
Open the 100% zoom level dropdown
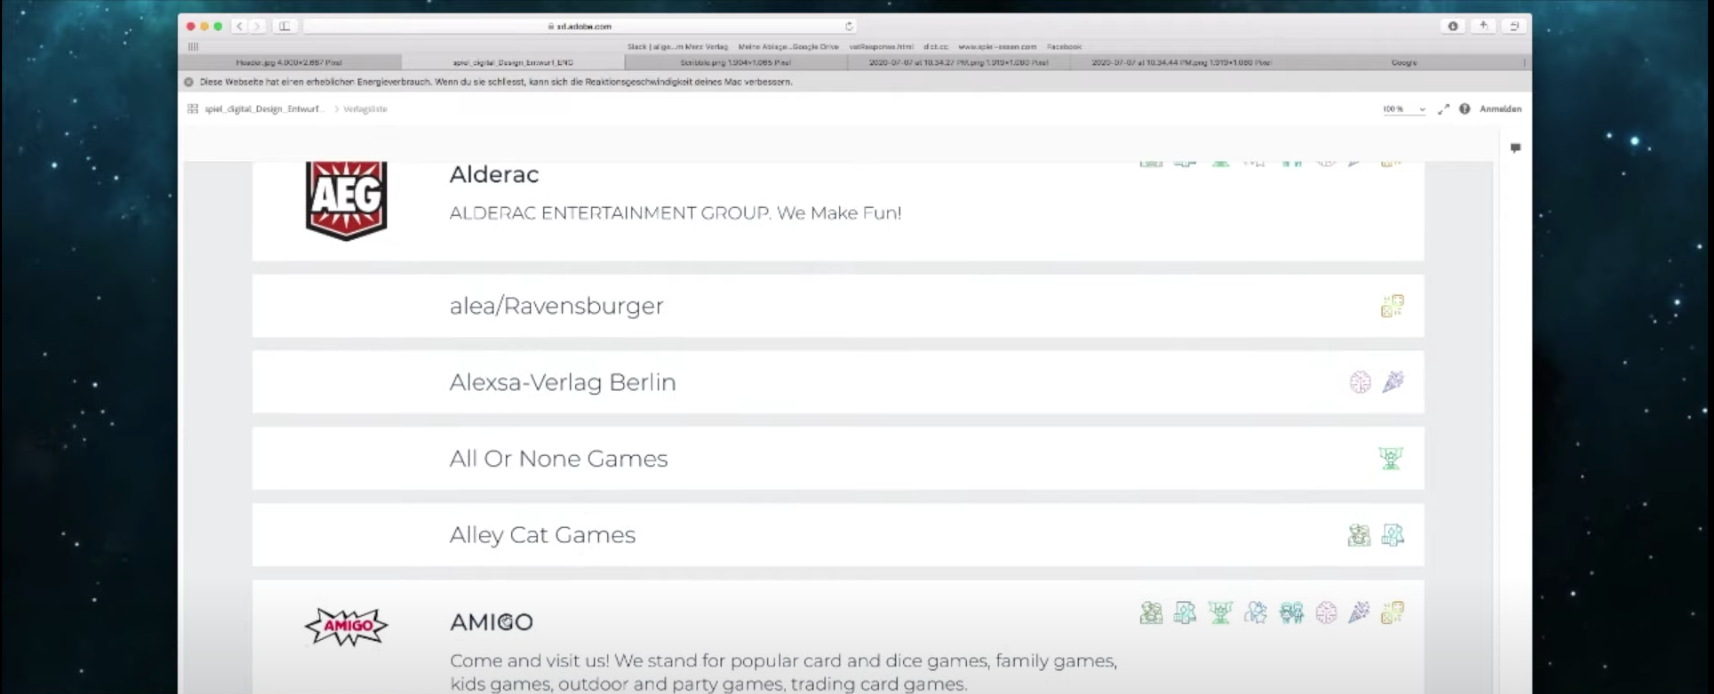point(1403,109)
